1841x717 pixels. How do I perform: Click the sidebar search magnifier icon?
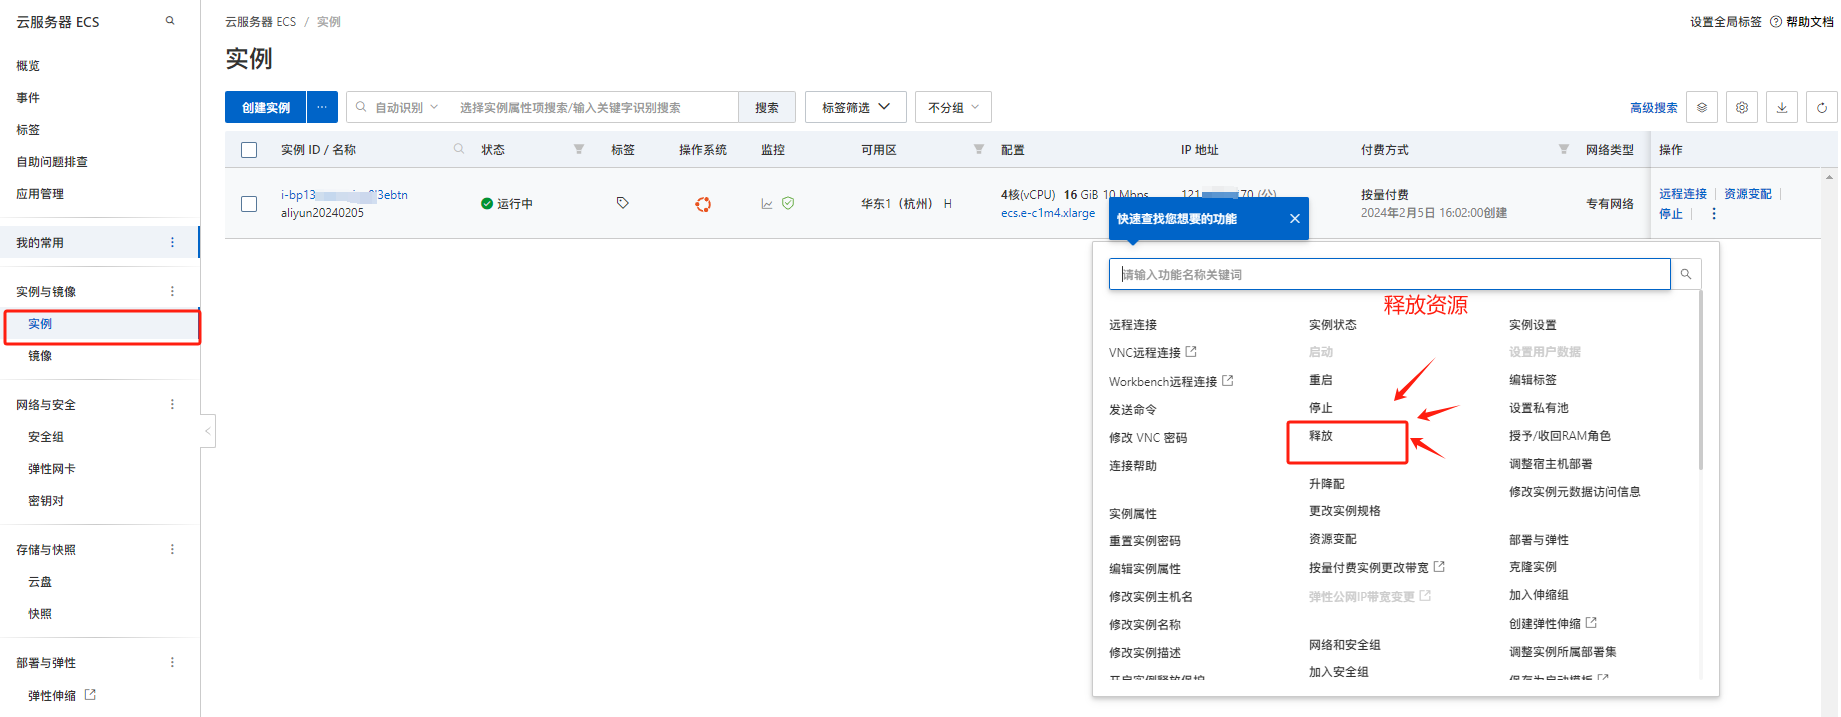[170, 21]
